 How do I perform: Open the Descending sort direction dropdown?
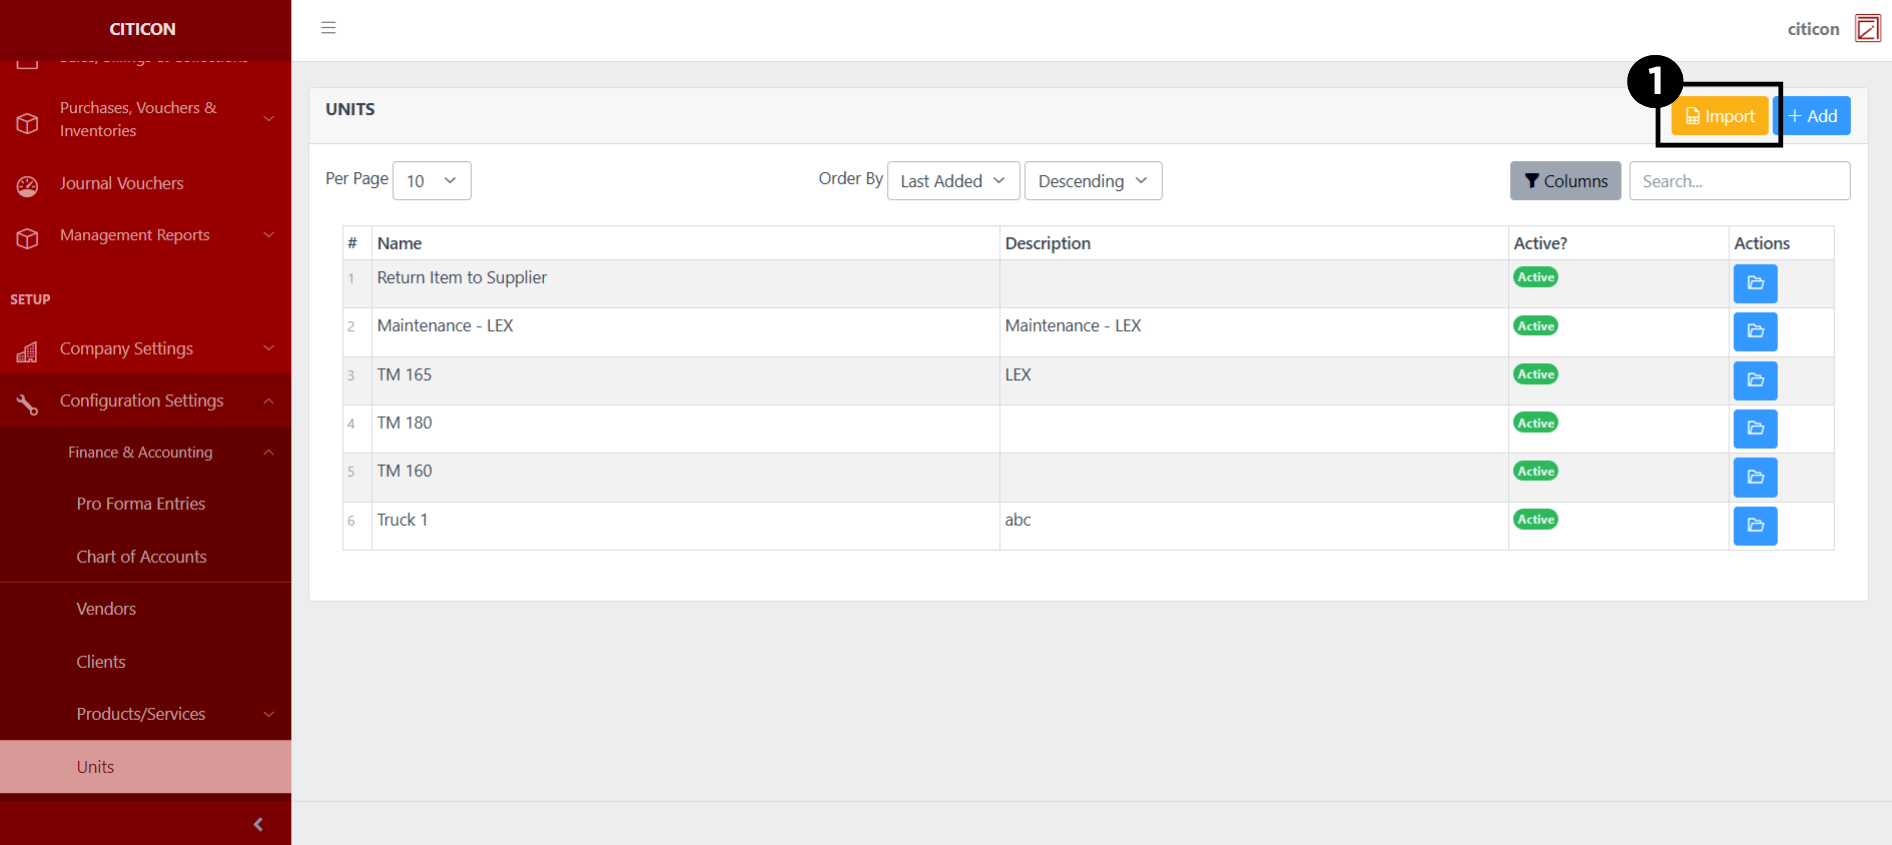[x=1092, y=181]
